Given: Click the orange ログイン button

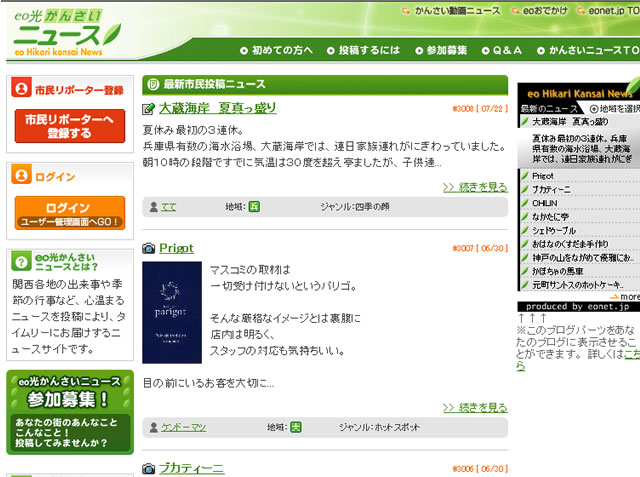Looking at the screenshot, I should (70, 213).
